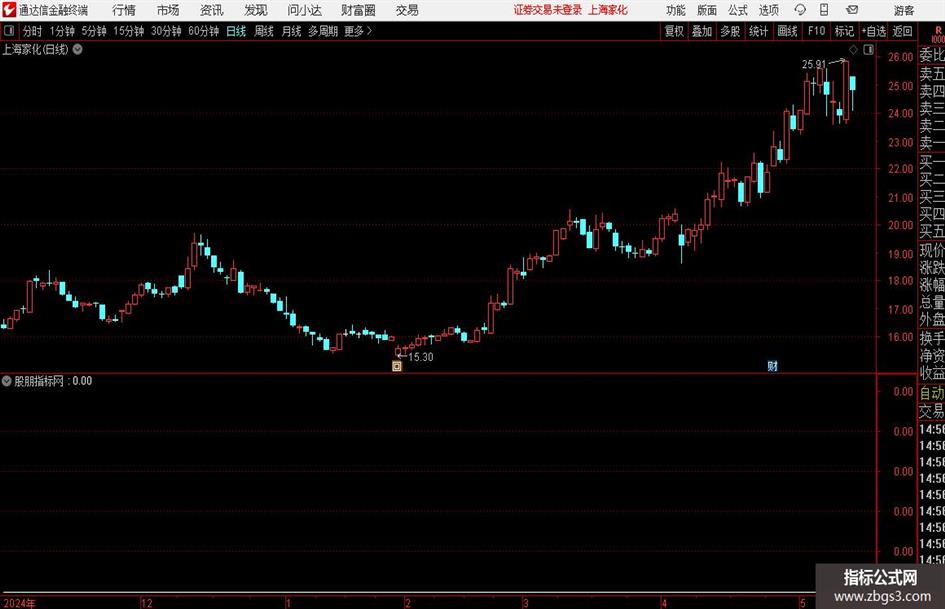Open the 选项 menu

point(769,10)
